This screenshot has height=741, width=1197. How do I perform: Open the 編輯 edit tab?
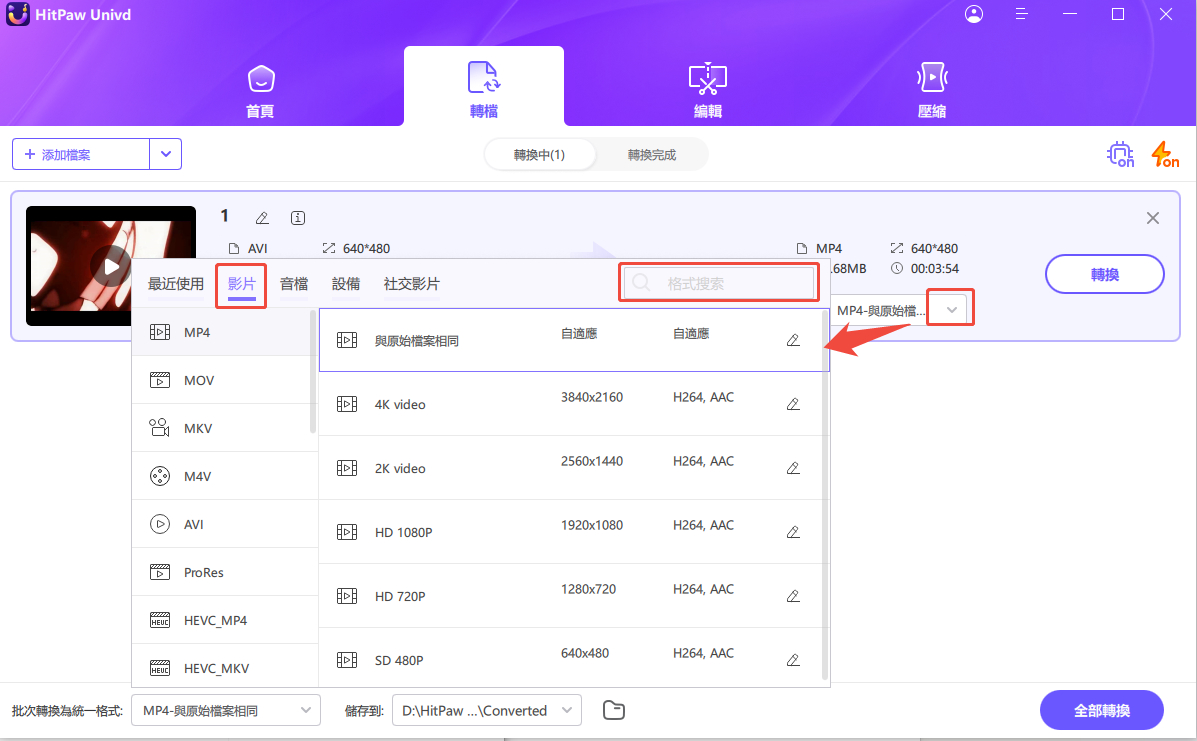click(x=708, y=92)
